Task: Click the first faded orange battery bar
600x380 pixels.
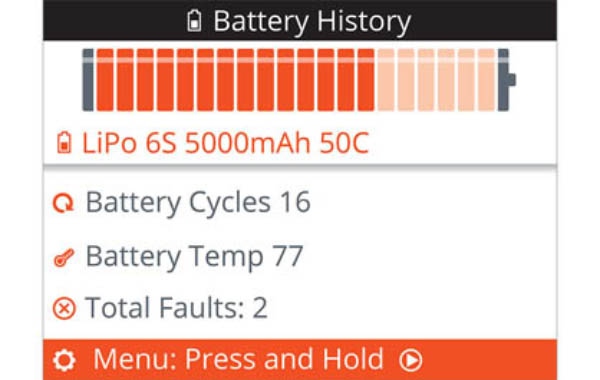Action: 386,80
